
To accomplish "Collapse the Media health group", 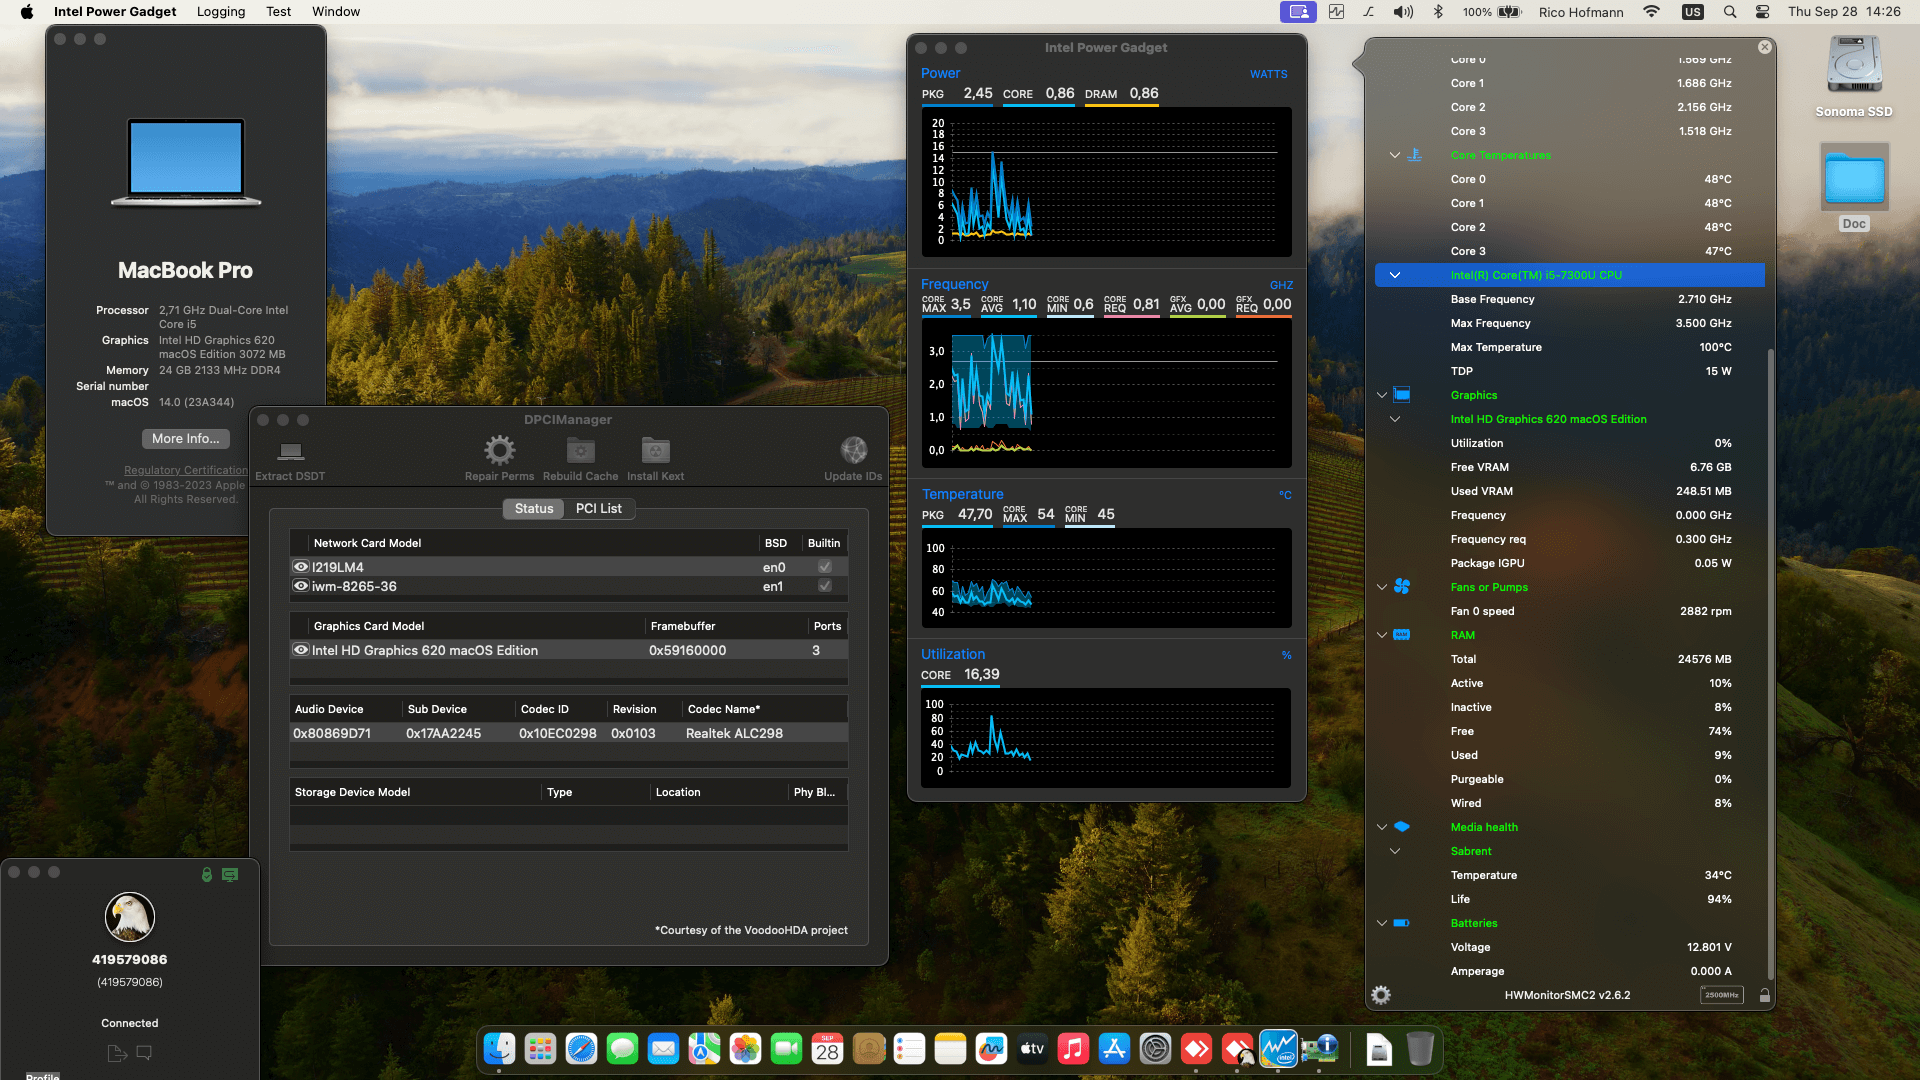I will click(1382, 827).
